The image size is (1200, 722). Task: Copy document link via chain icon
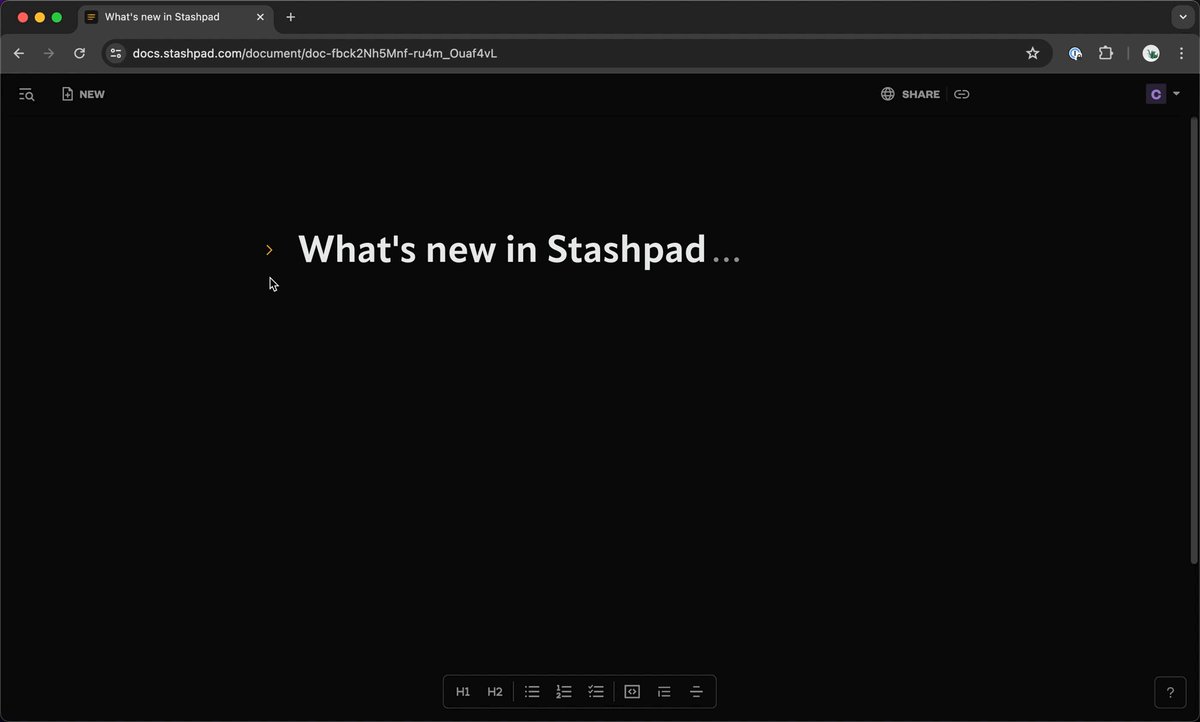point(961,94)
